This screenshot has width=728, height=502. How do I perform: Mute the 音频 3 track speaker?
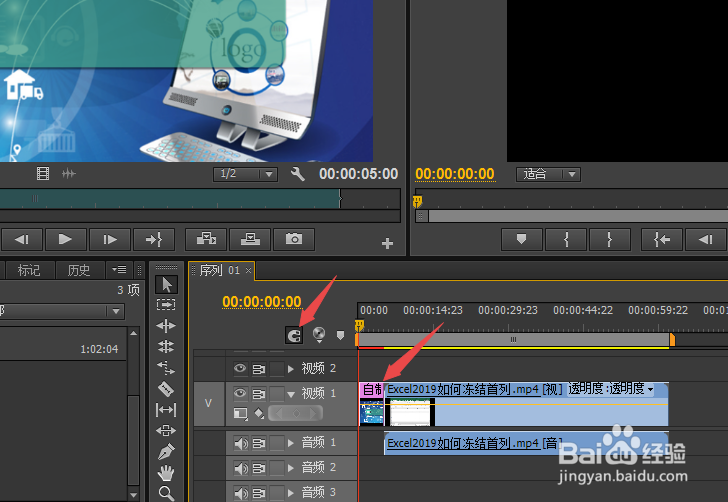pos(240,493)
